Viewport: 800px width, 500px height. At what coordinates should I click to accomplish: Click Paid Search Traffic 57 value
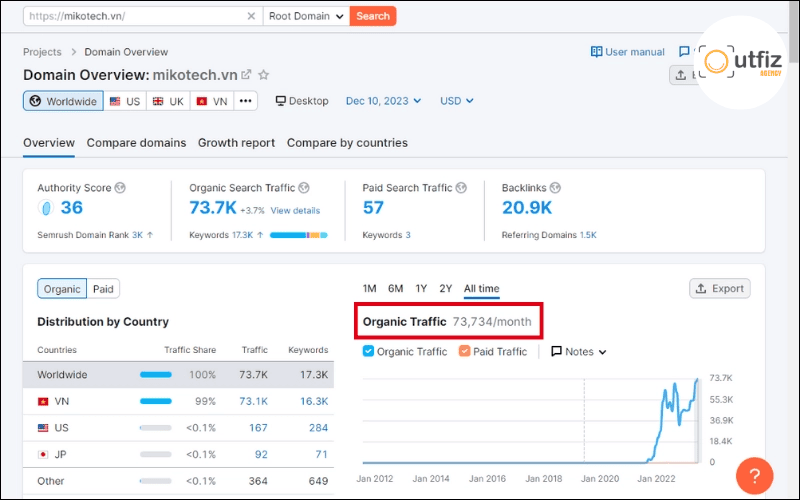click(373, 208)
